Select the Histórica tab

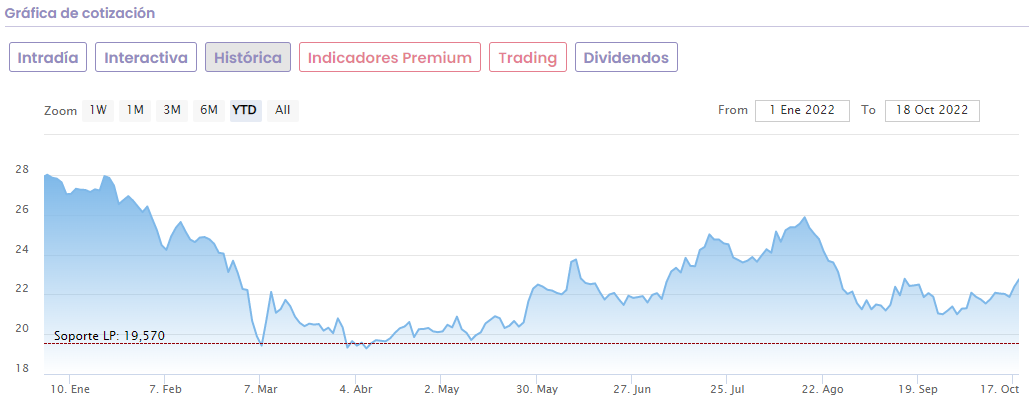248,57
